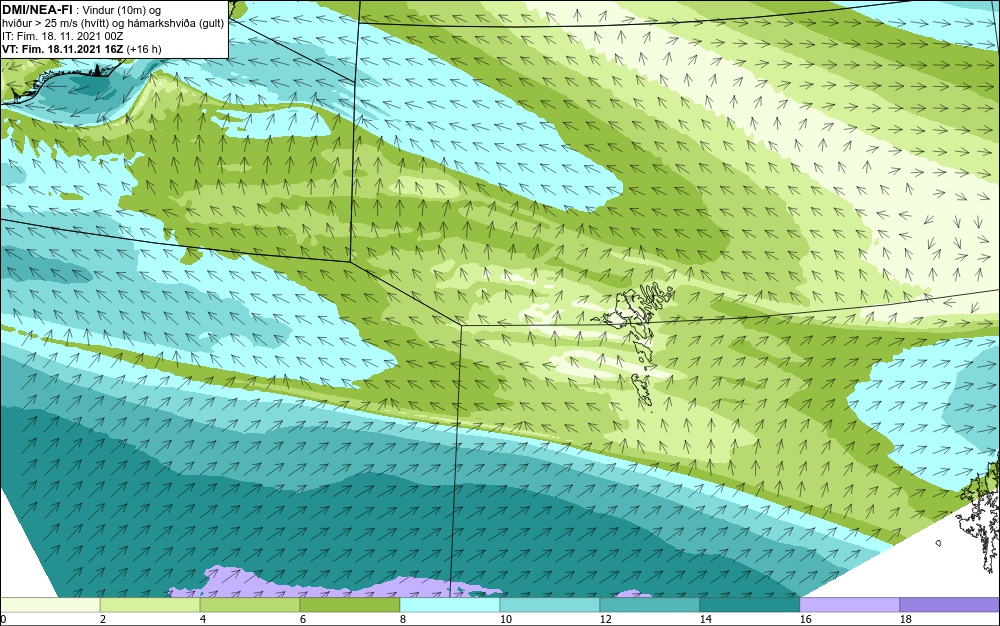
Task: Click the 6–8 m/s olive green legend swatch
Action: pos(349,605)
